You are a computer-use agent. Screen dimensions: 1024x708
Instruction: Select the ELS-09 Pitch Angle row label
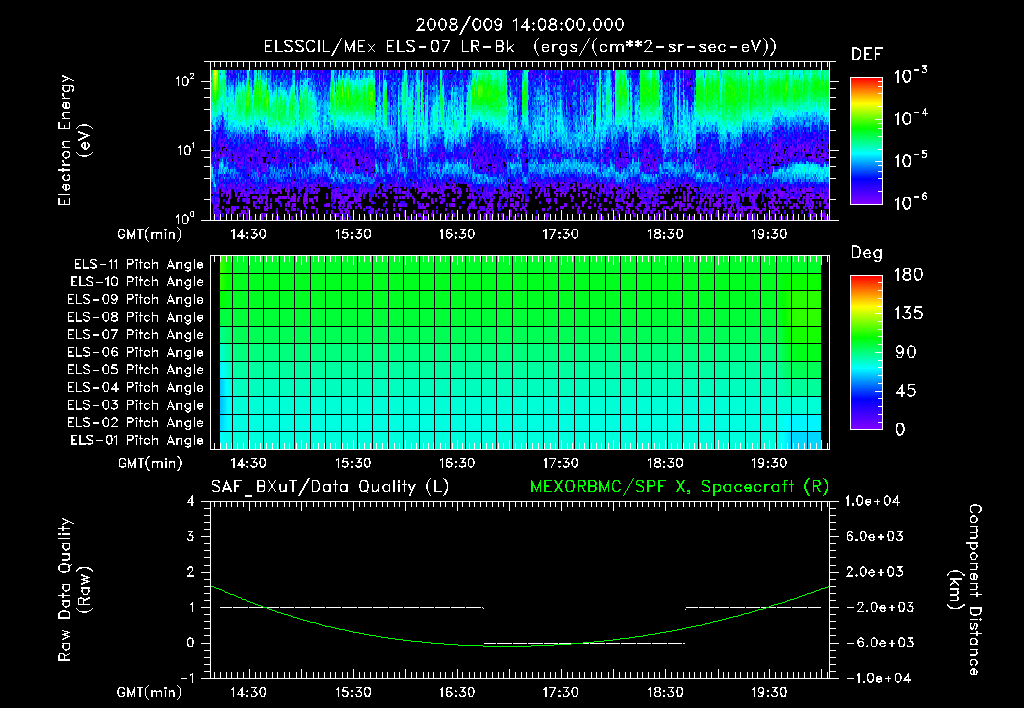(136, 300)
